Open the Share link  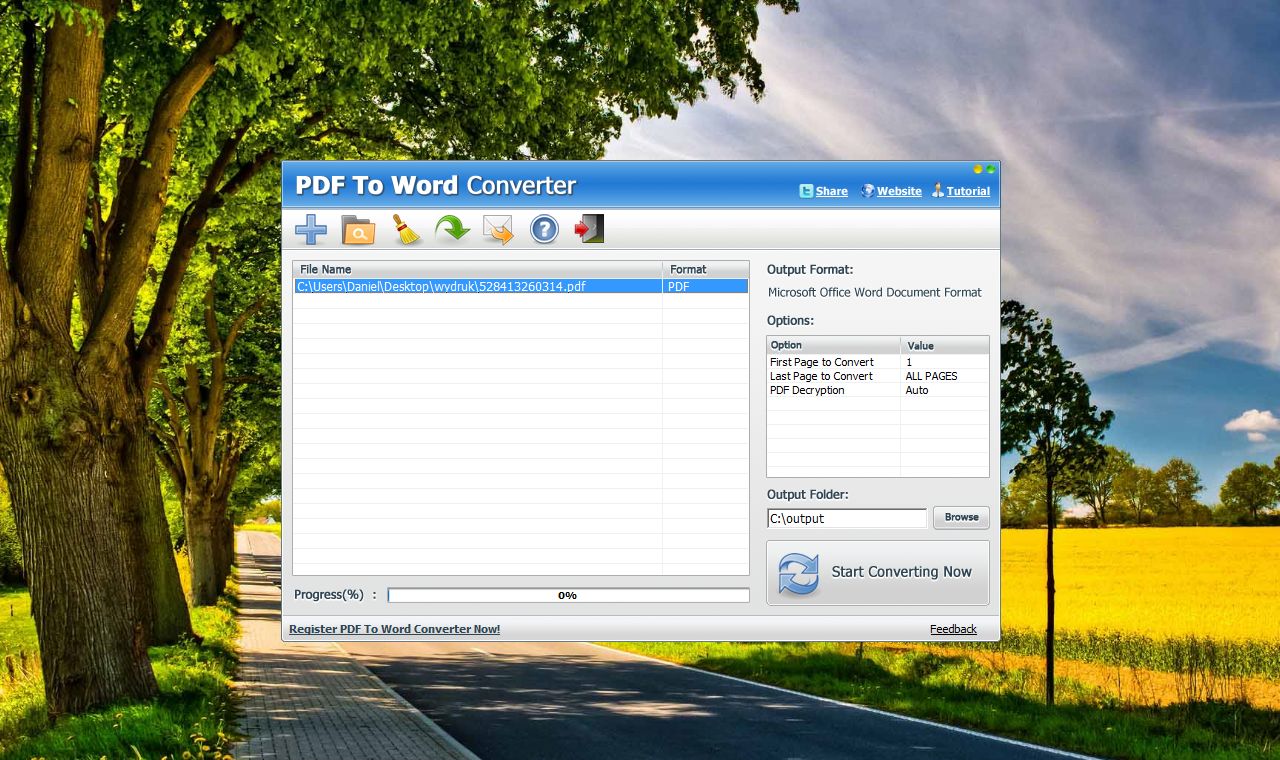[831, 191]
